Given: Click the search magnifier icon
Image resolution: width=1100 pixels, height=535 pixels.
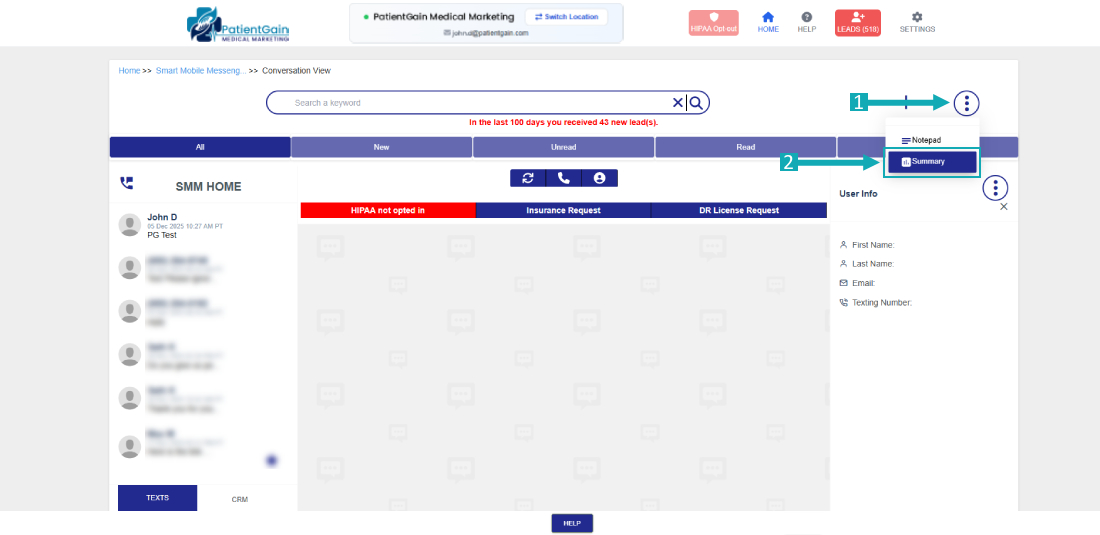Looking at the screenshot, I should tap(696, 103).
